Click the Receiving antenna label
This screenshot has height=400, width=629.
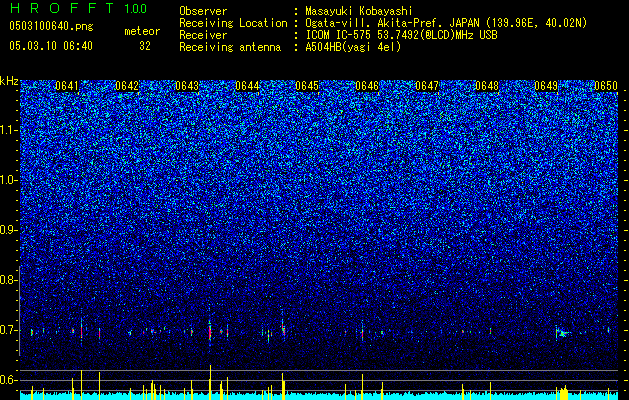pos(230,47)
